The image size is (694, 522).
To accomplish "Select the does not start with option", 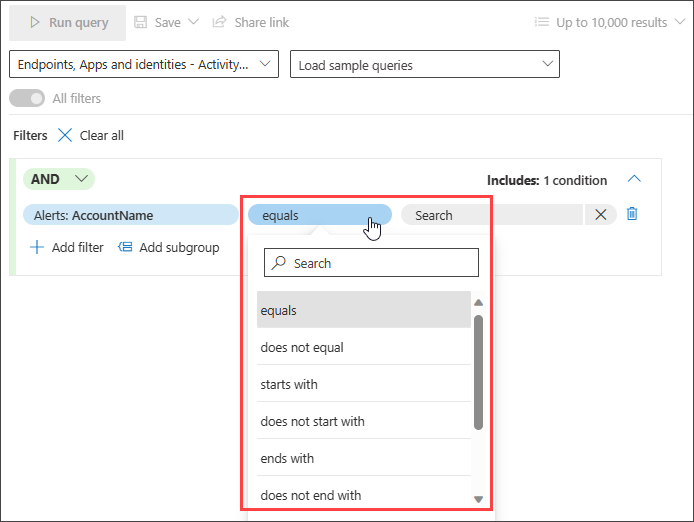I will coord(364,421).
